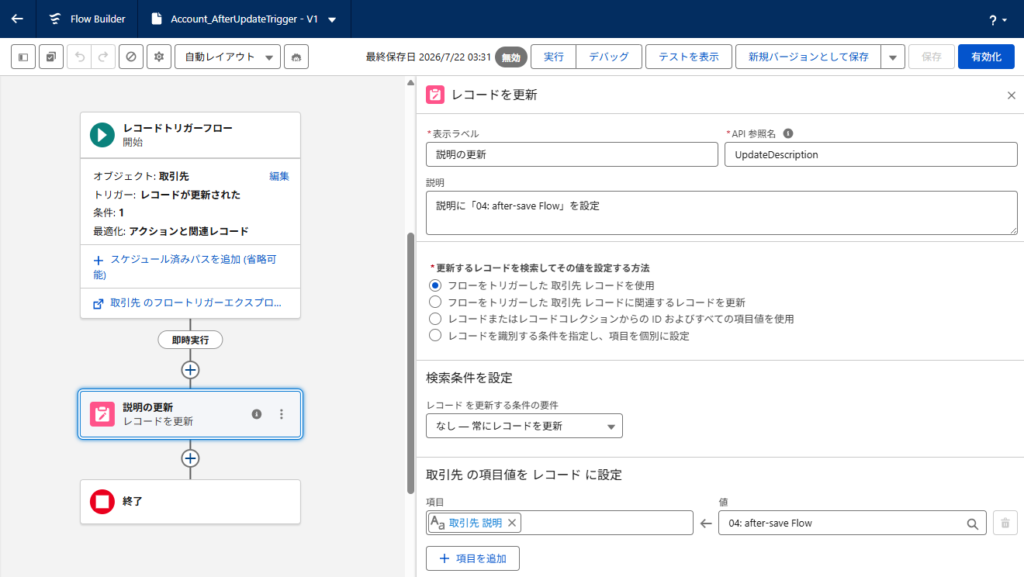1024x577 pixels.
Task: Click the 有効化 activate button
Action: pos(986,57)
